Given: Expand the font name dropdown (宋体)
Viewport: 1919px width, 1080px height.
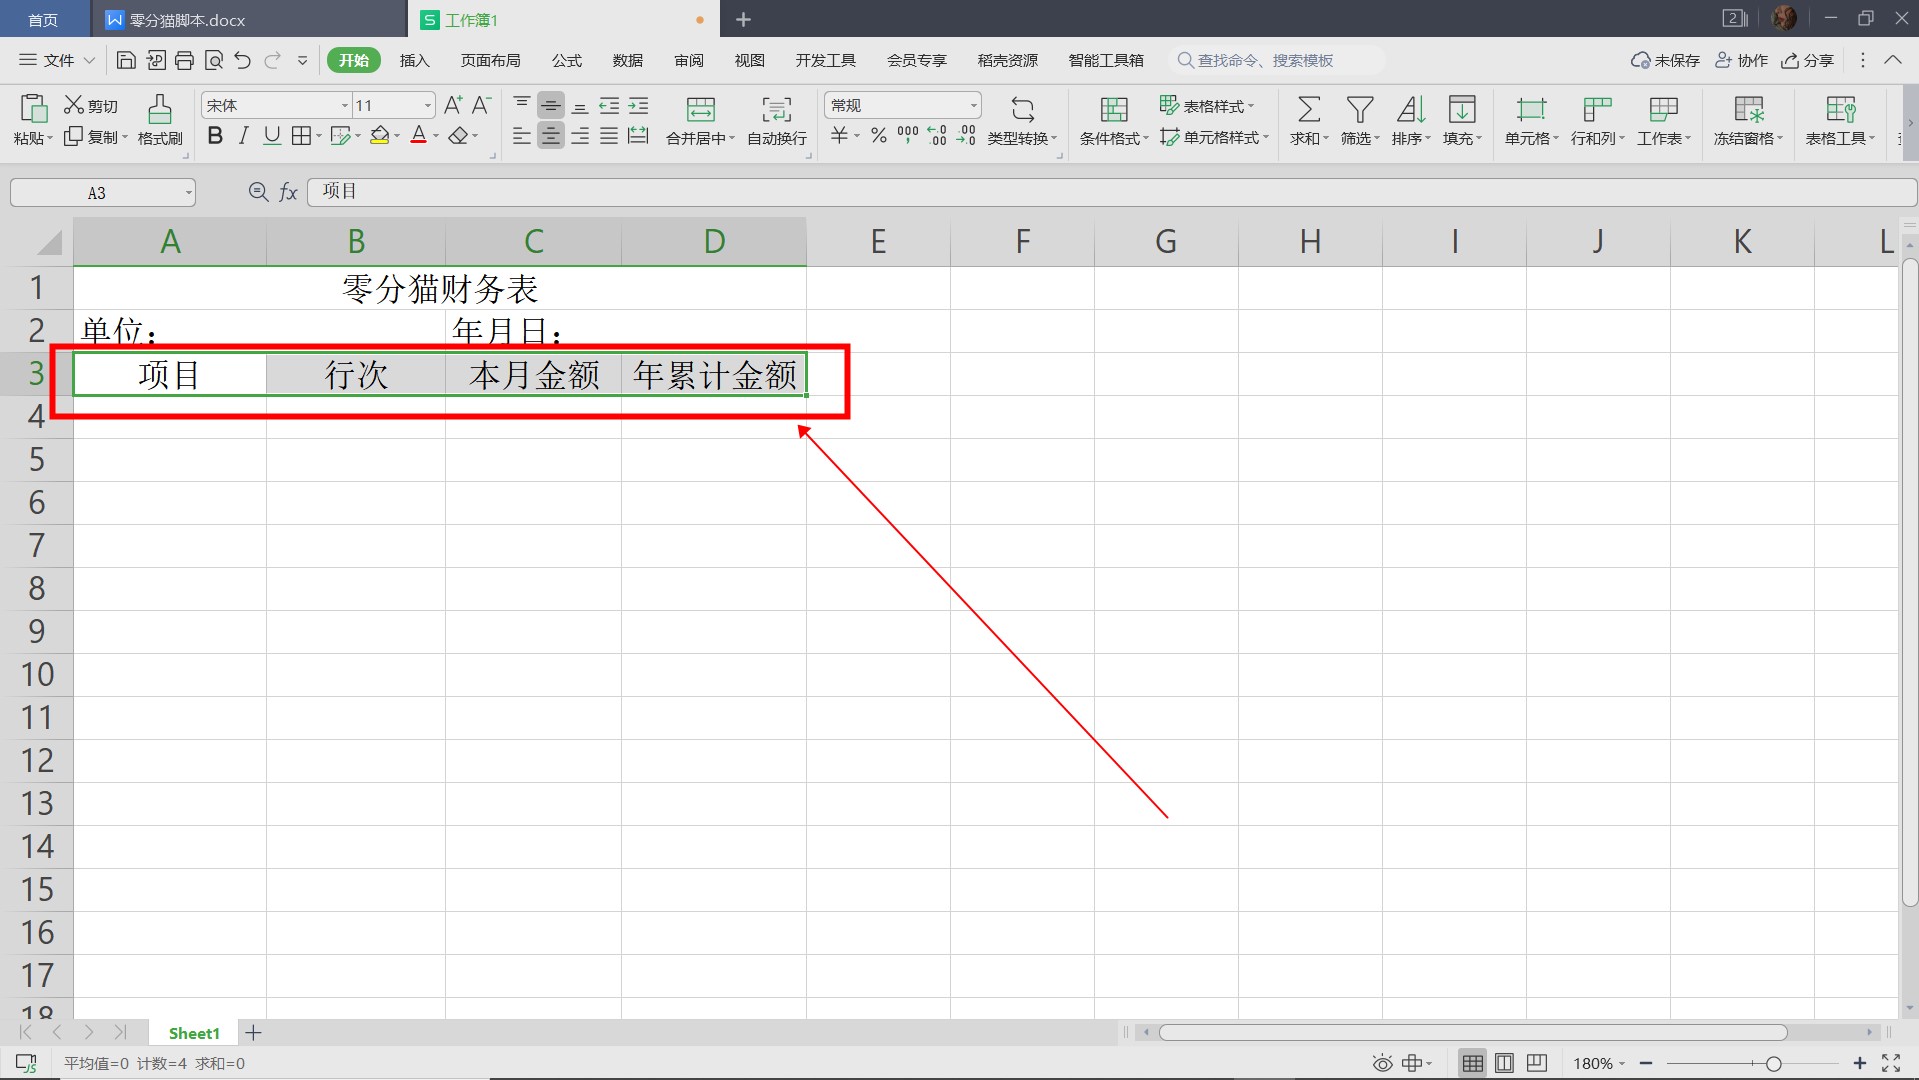Looking at the screenshot, I should tap(345, 106).
